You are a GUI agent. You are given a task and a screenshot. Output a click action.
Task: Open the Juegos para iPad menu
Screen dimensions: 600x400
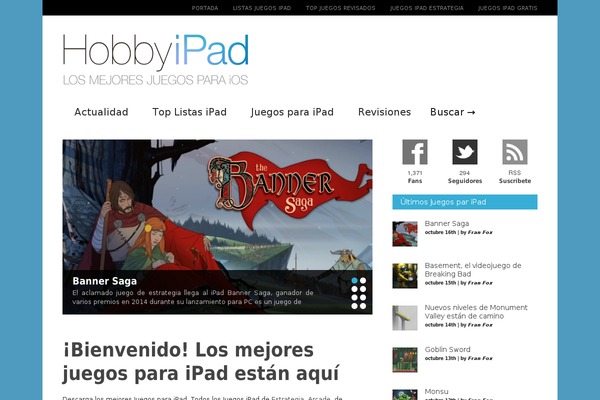point(292,112)
